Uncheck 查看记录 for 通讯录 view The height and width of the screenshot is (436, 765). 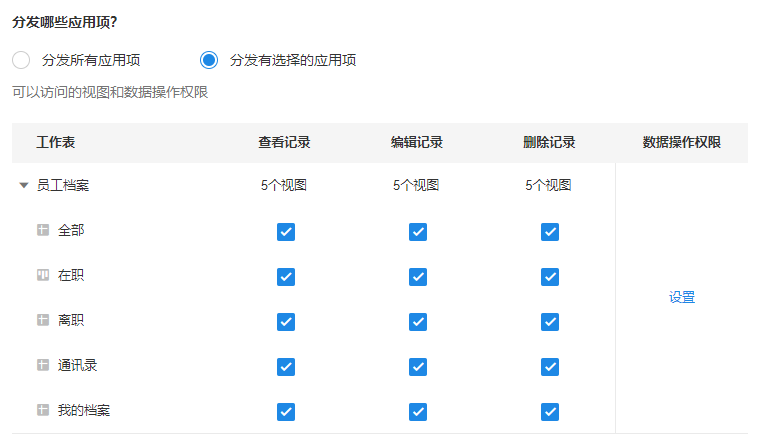point(286,367)
